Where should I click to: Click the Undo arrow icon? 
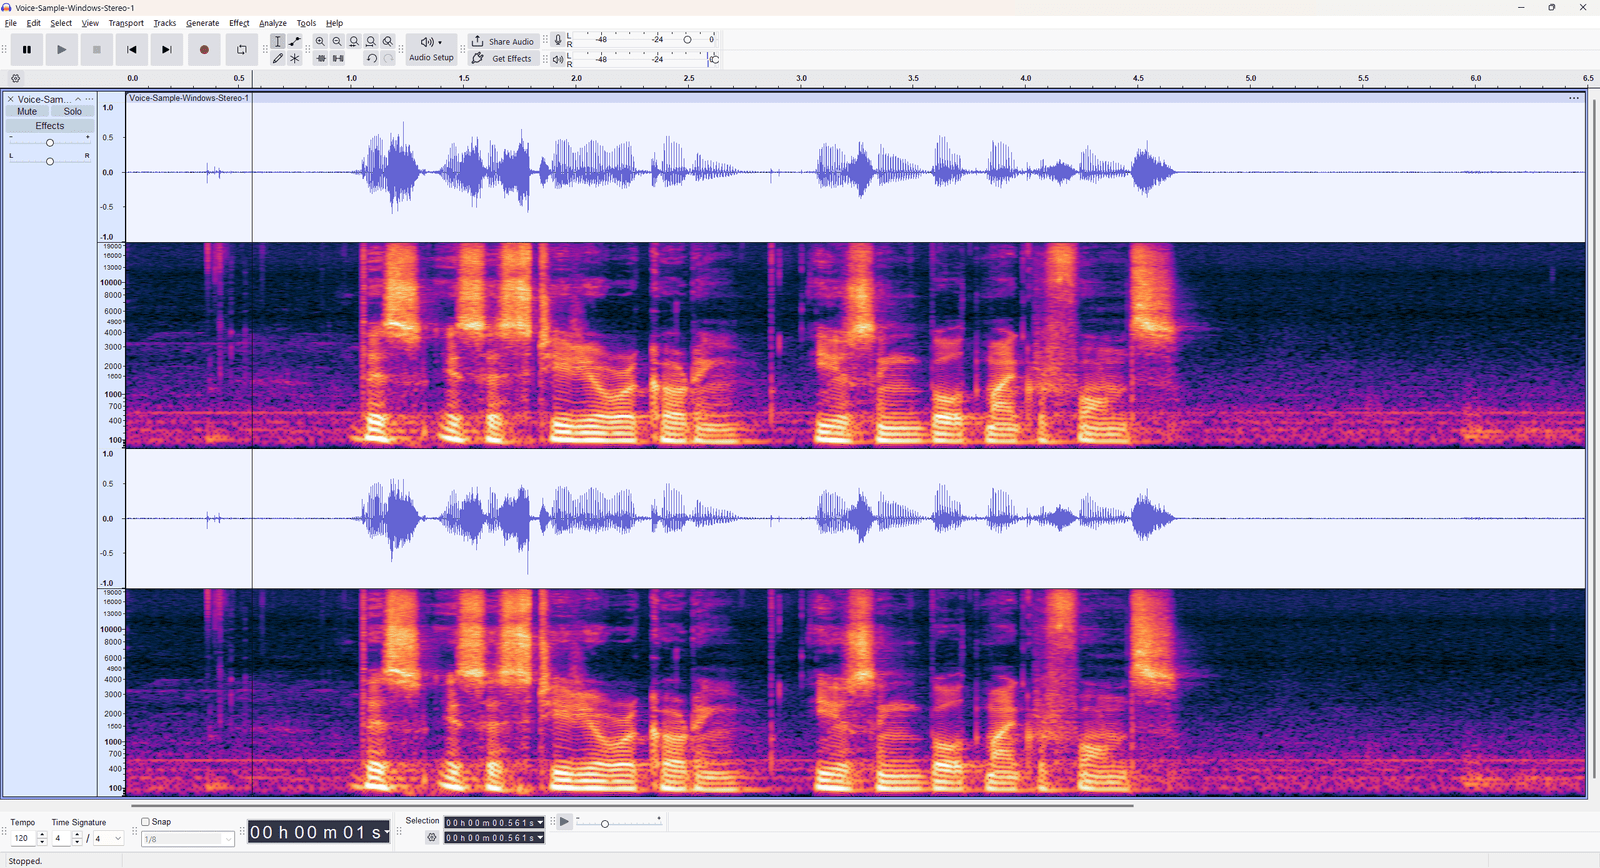pos(371,58)
